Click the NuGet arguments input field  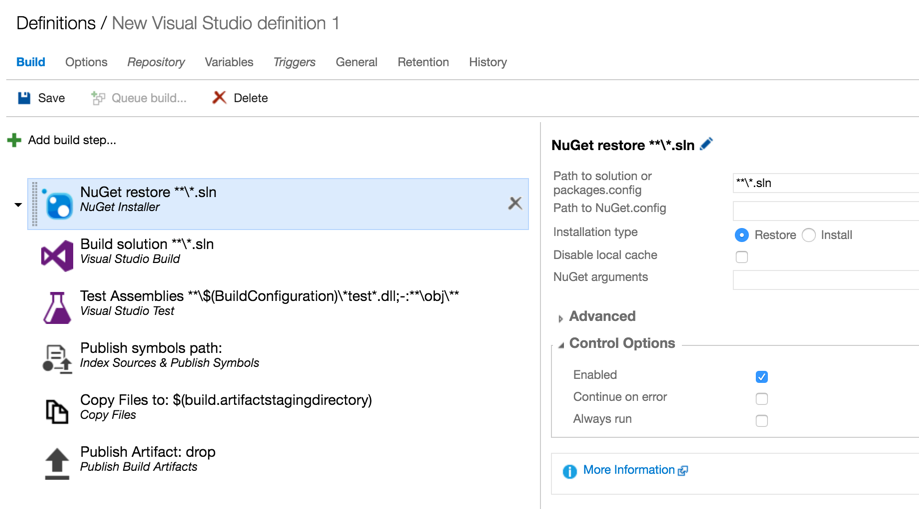(826, 279)
